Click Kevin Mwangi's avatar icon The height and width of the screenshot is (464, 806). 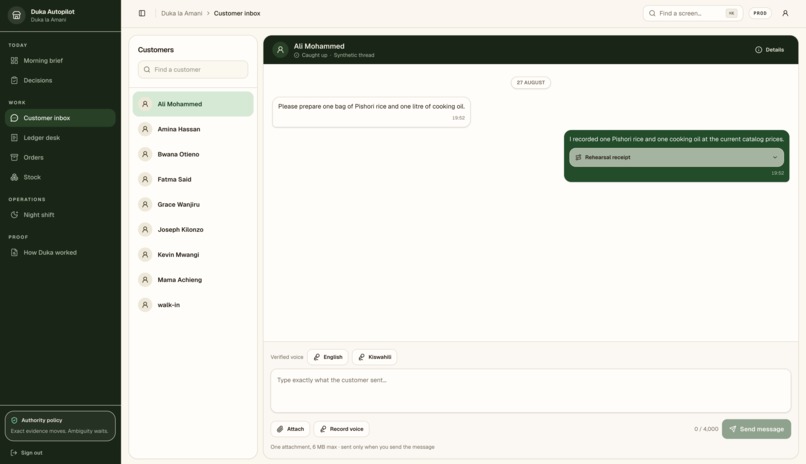[145, 254]
